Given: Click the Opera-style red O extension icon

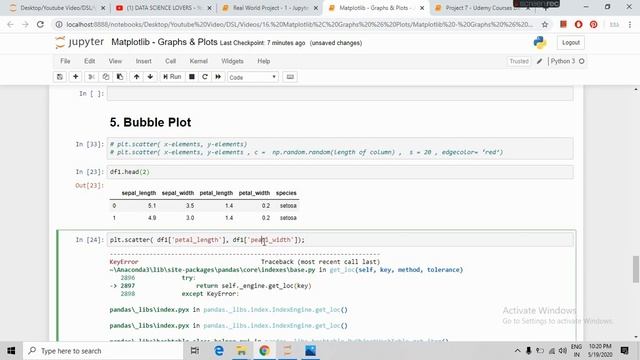Looking at the screenshot, I should (578, 24).
